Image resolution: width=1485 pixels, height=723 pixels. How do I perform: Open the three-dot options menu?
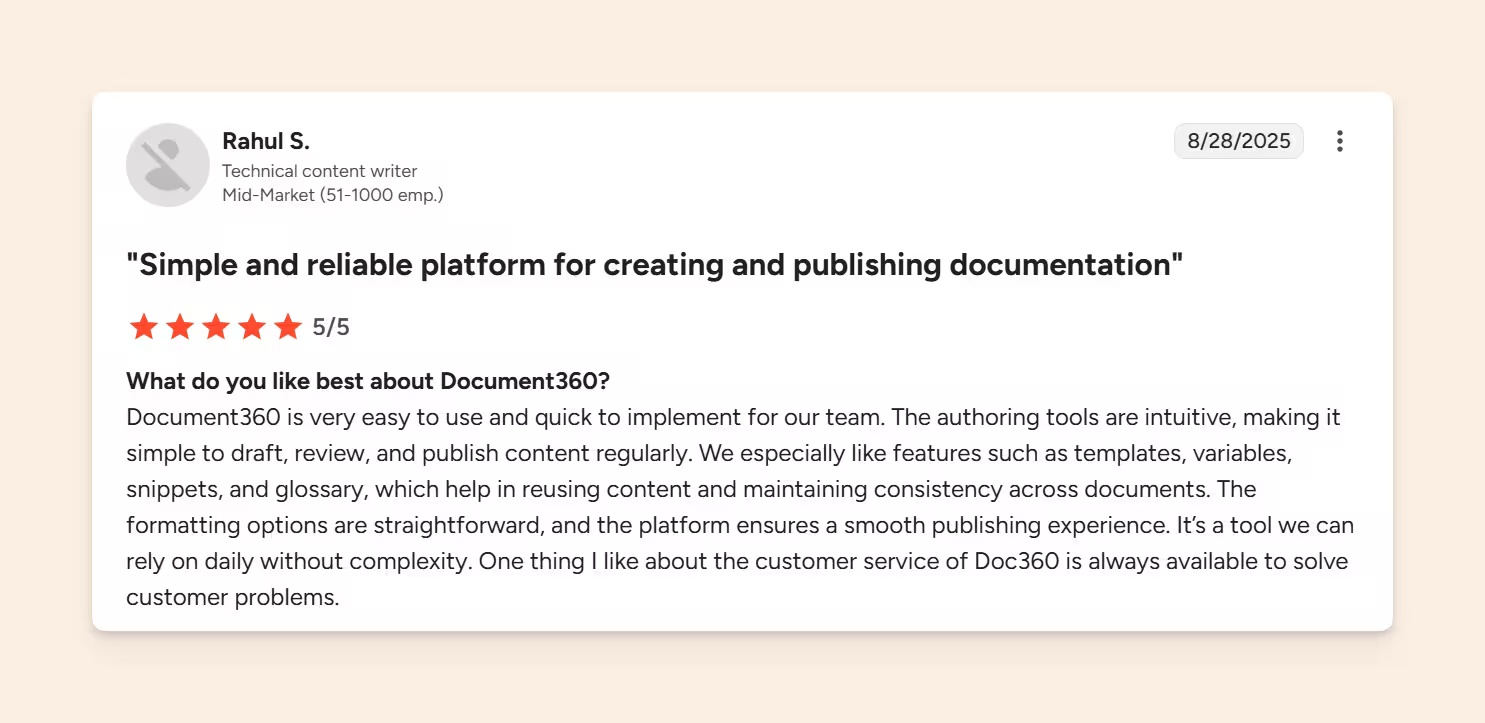click(1340, 141)
